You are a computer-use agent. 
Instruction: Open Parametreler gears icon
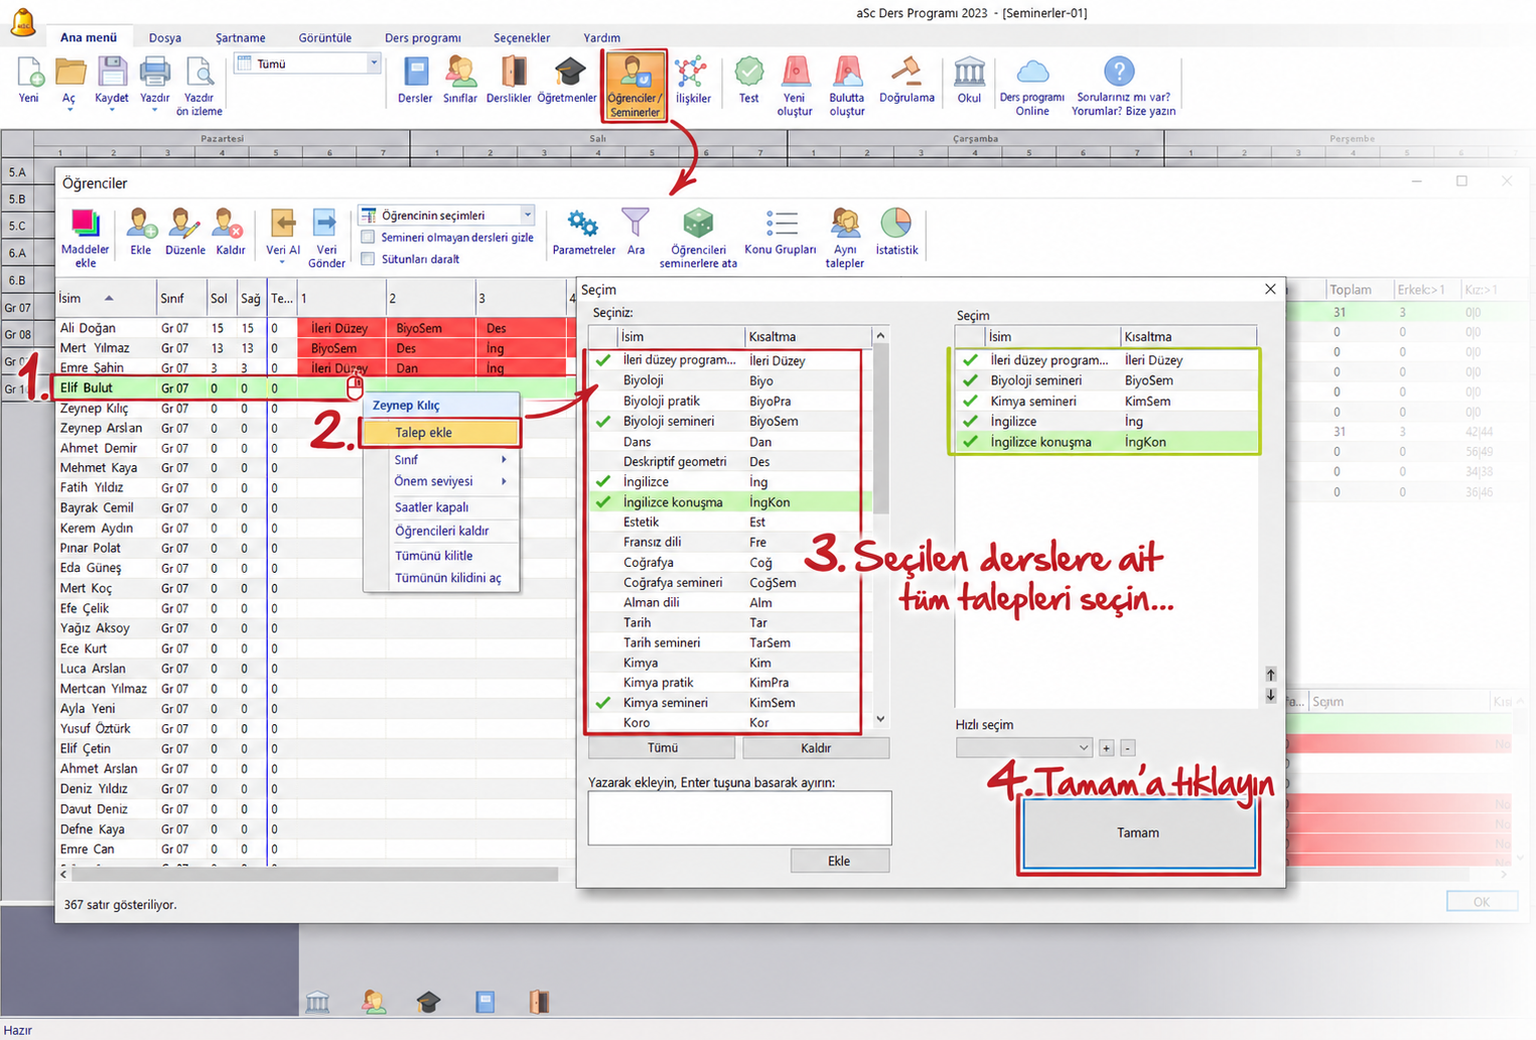coord(583,232)
